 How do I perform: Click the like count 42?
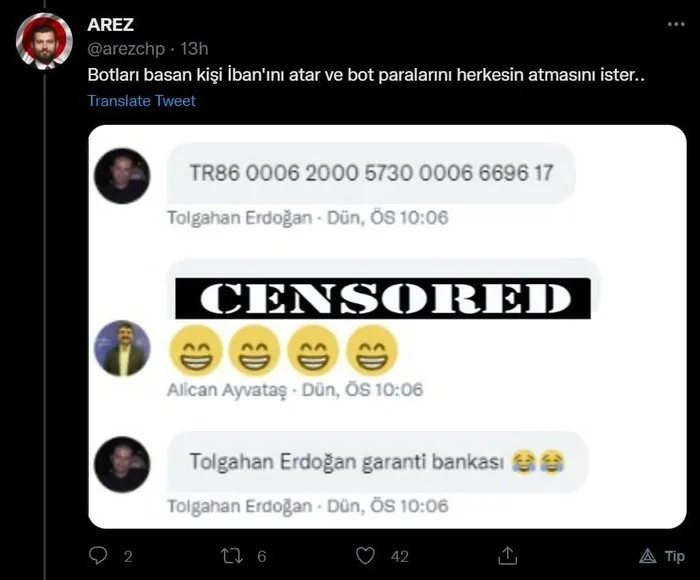pos(400,556)
